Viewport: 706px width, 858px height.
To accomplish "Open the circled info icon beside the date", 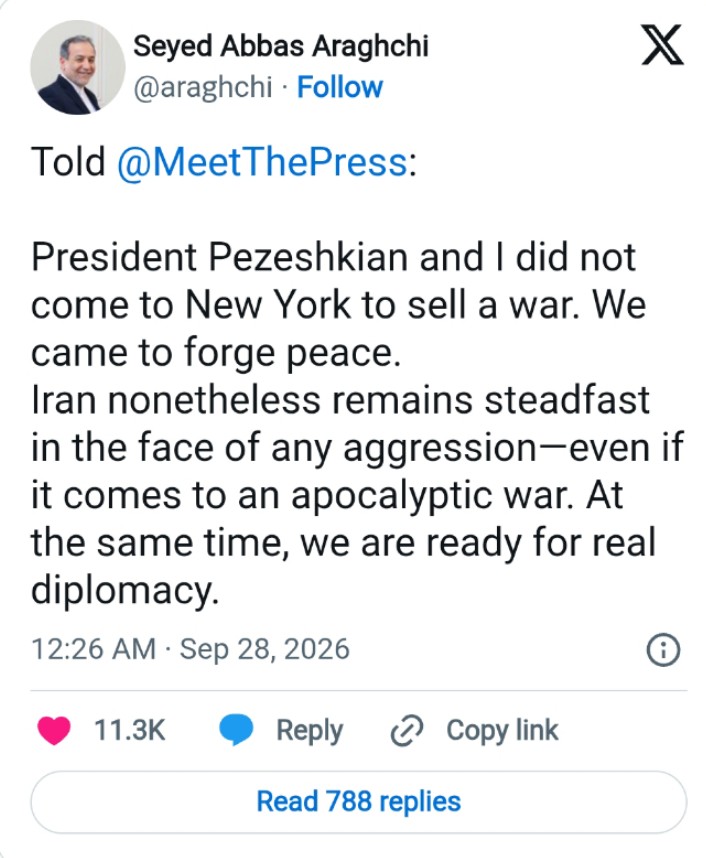I will (663, 650).
